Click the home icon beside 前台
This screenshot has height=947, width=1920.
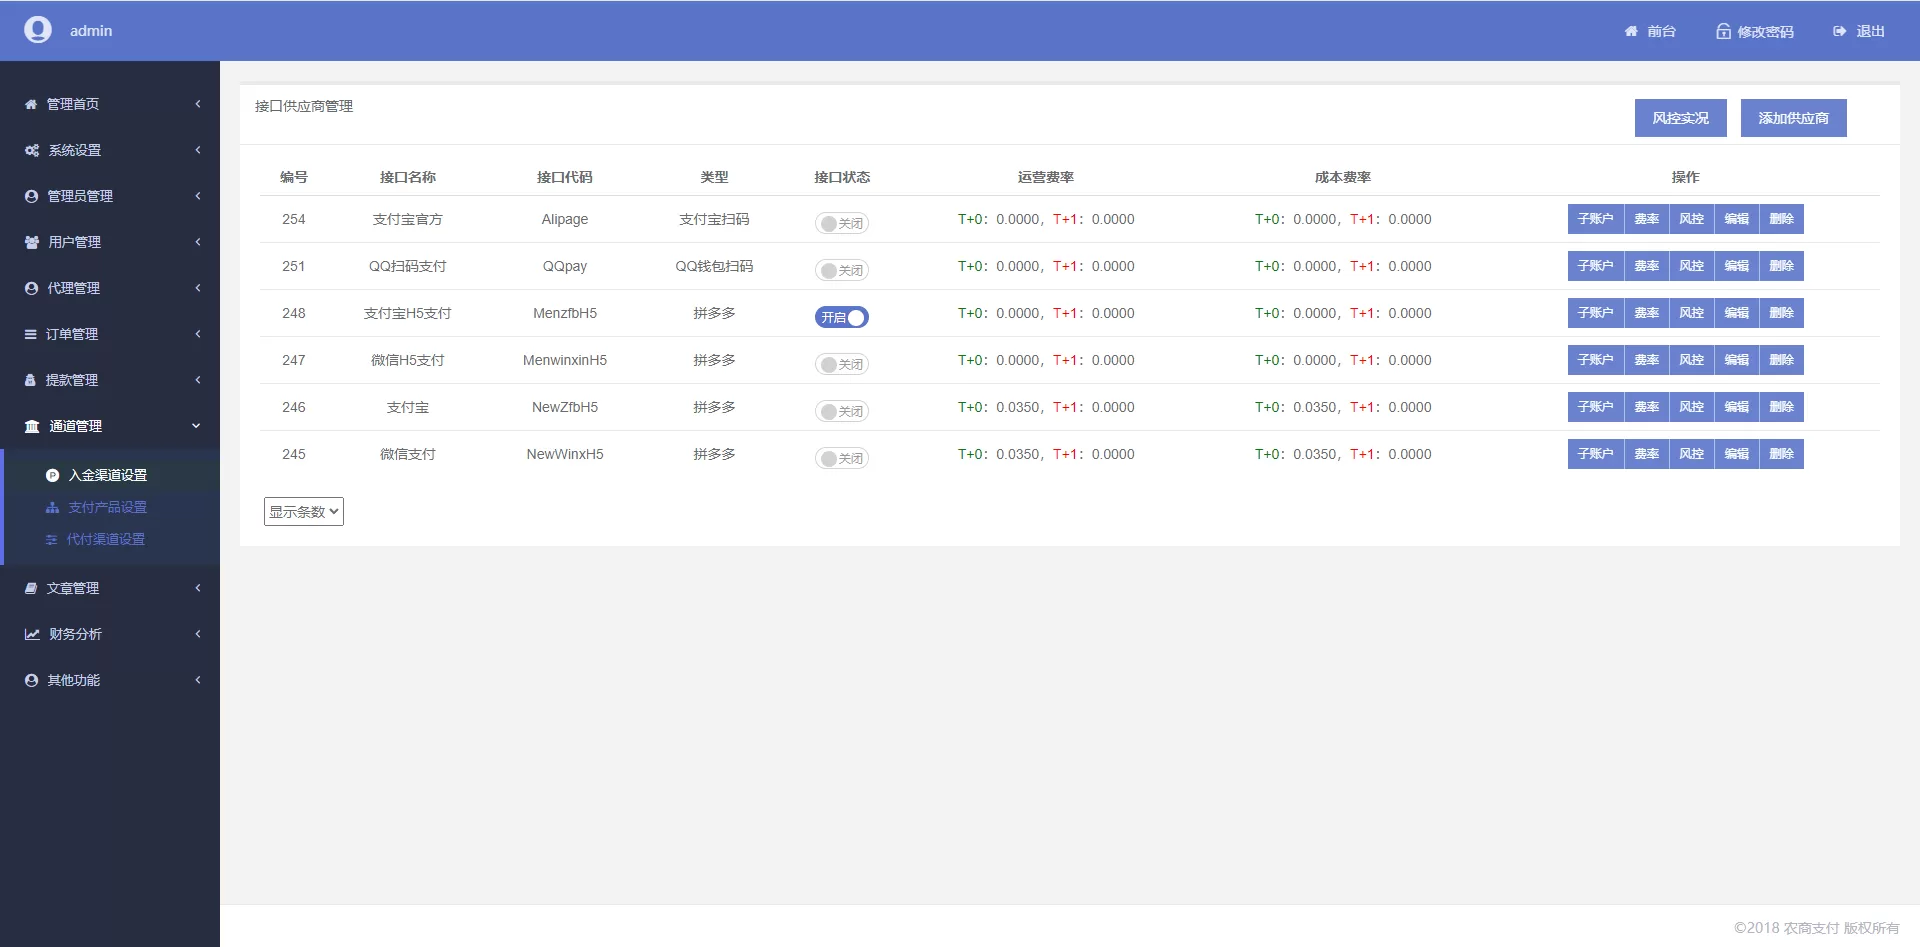pyautogui.click(x=1631, y=31)
